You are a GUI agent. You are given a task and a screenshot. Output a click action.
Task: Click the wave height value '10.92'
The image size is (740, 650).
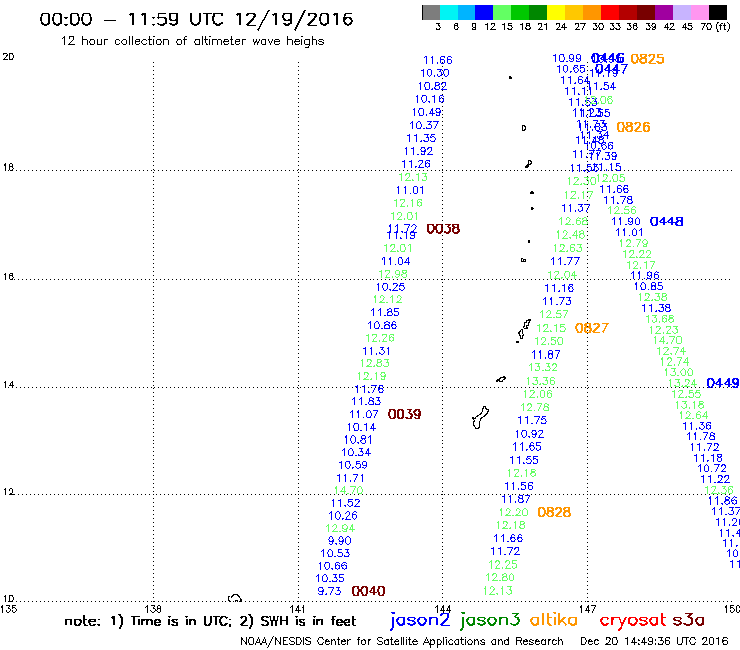coord(529,433)
